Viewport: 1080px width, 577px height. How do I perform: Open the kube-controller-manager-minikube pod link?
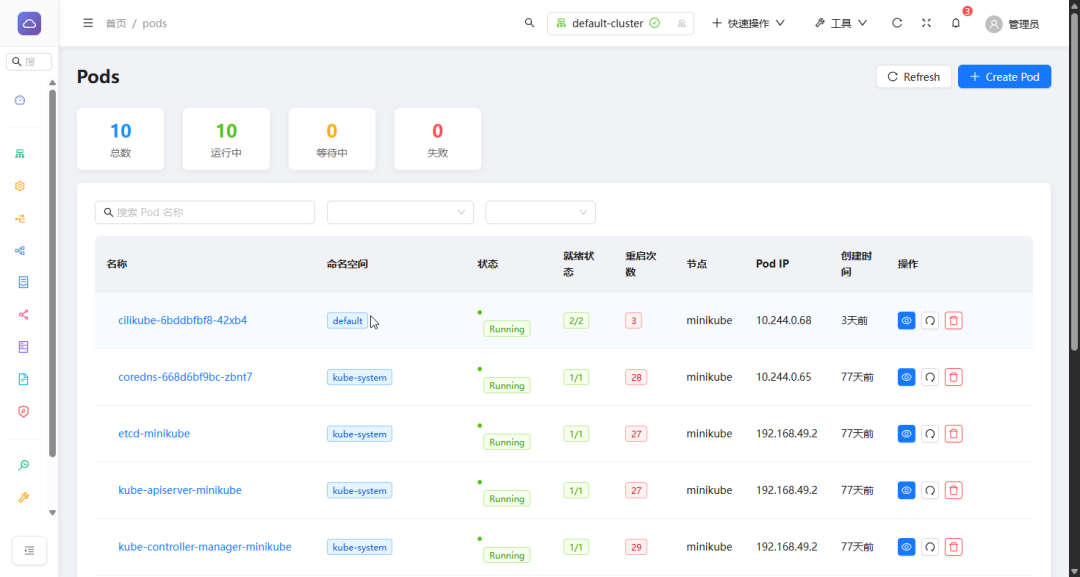[205, 547]
